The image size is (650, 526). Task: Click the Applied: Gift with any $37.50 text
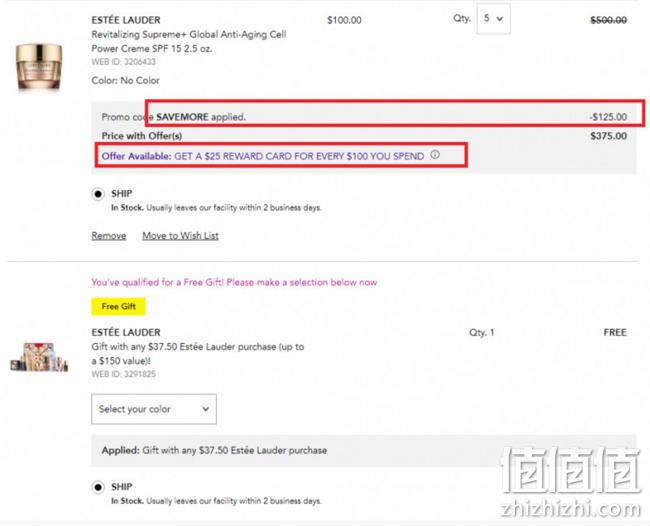click(x=214, y=450)
